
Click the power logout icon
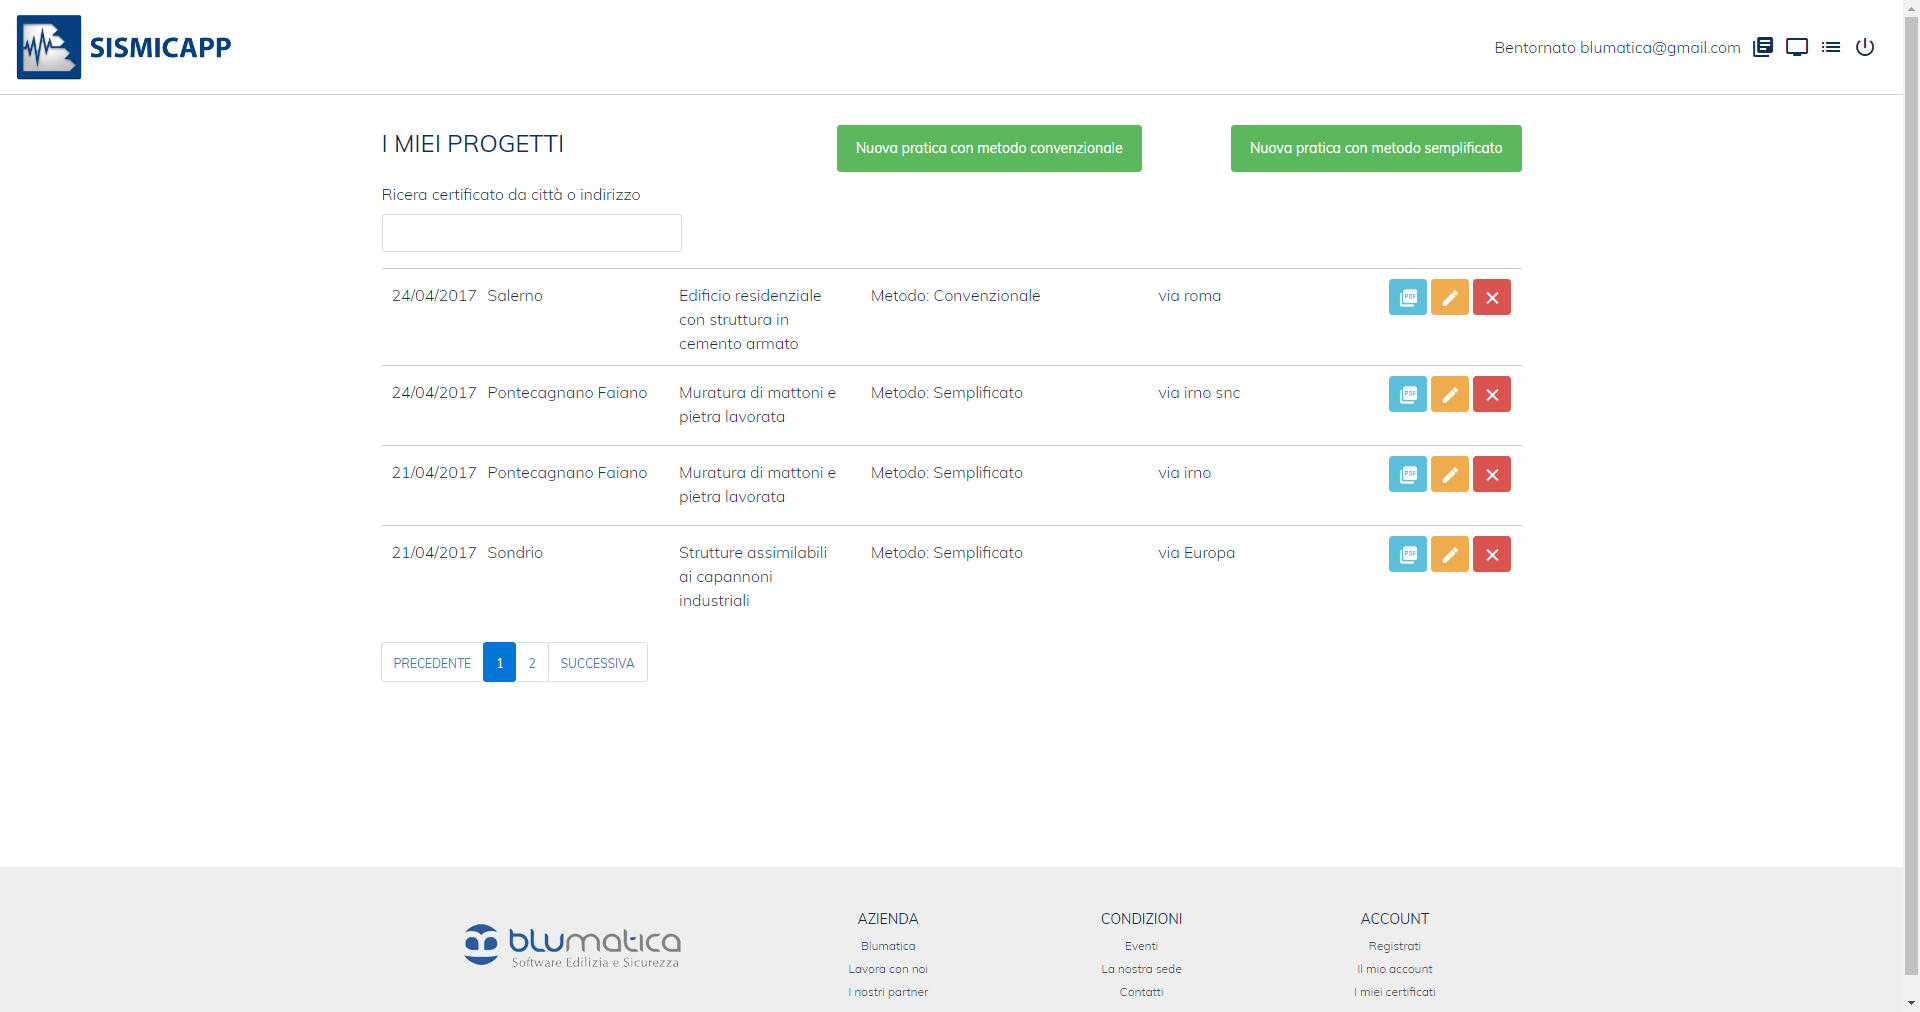[x=1864, y=47]
